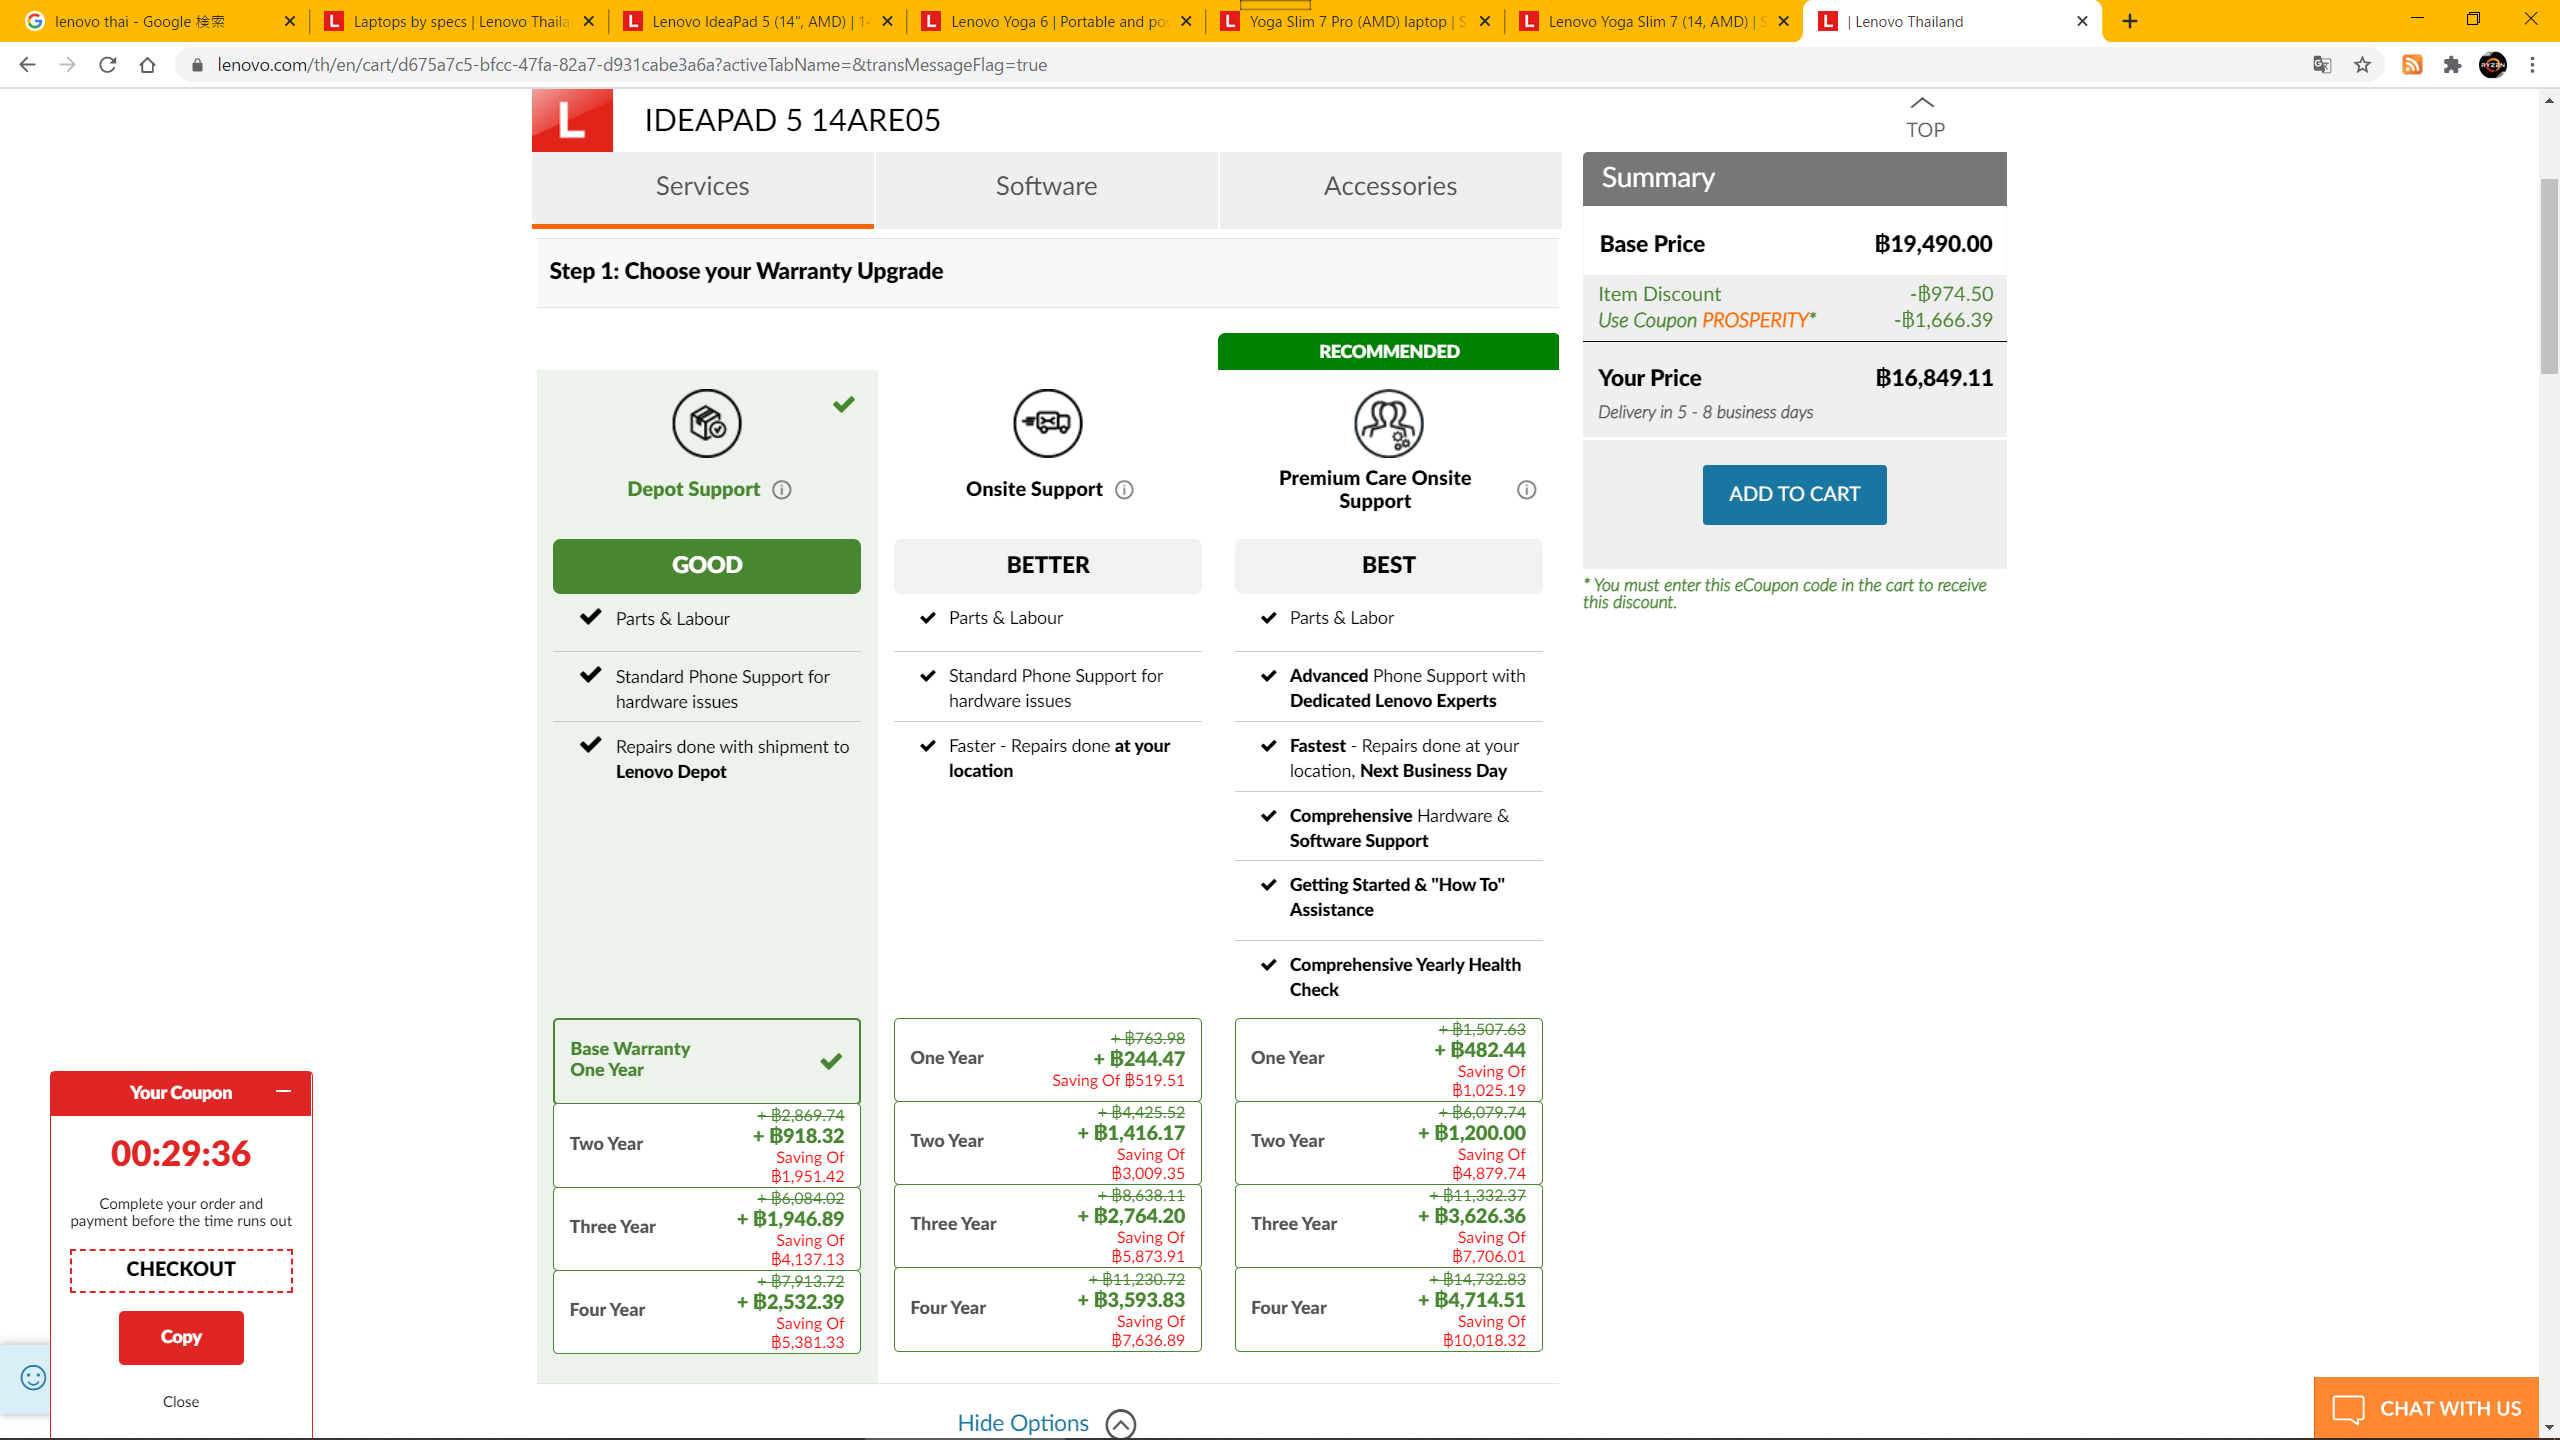Collapse options with Hide Options chevron

click(1121, 1423)
